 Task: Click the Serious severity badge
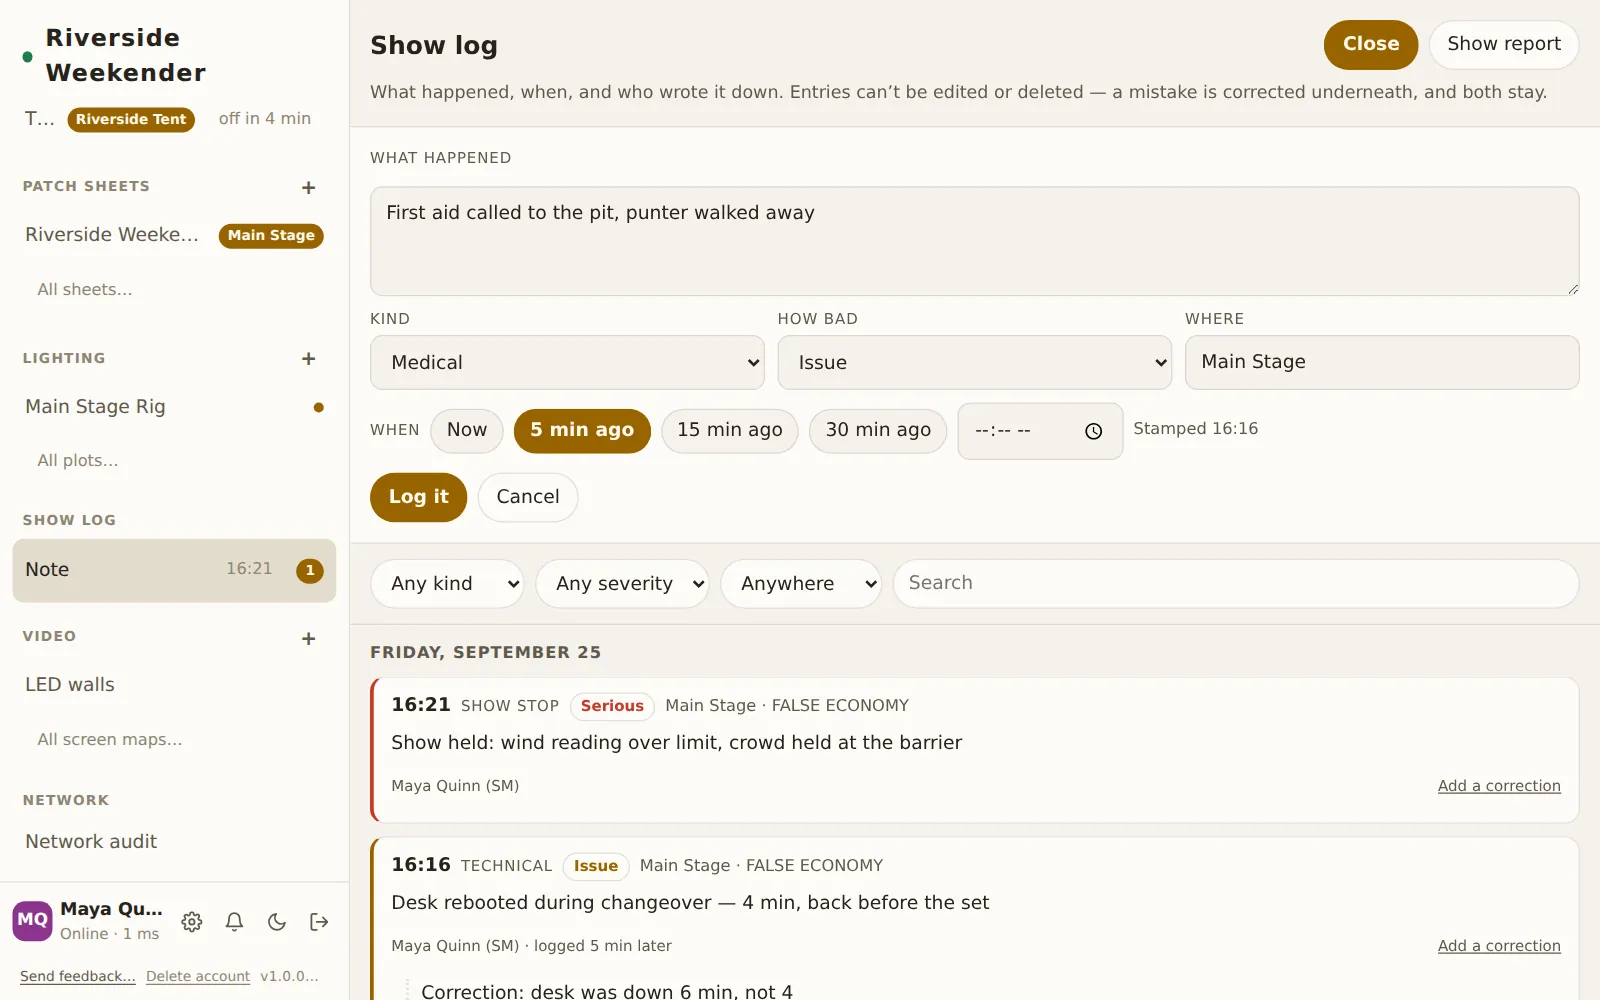click(x=612, y=706)
